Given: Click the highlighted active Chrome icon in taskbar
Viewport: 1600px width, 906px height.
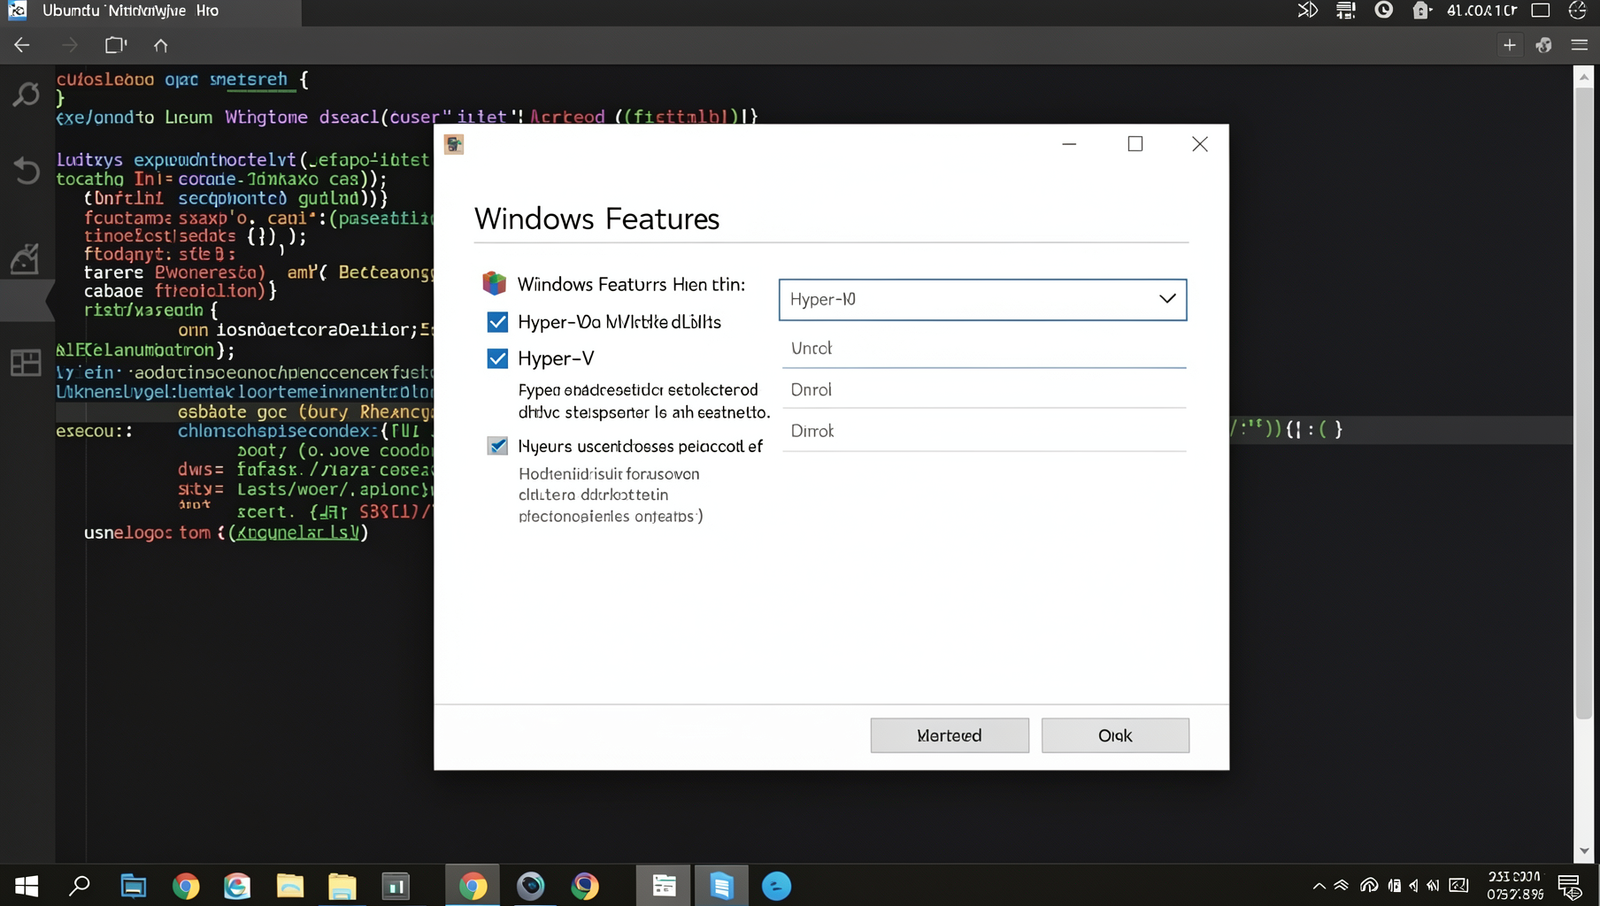Looking at the screenshot, I should pyautogui.click(x=473, y=886).
